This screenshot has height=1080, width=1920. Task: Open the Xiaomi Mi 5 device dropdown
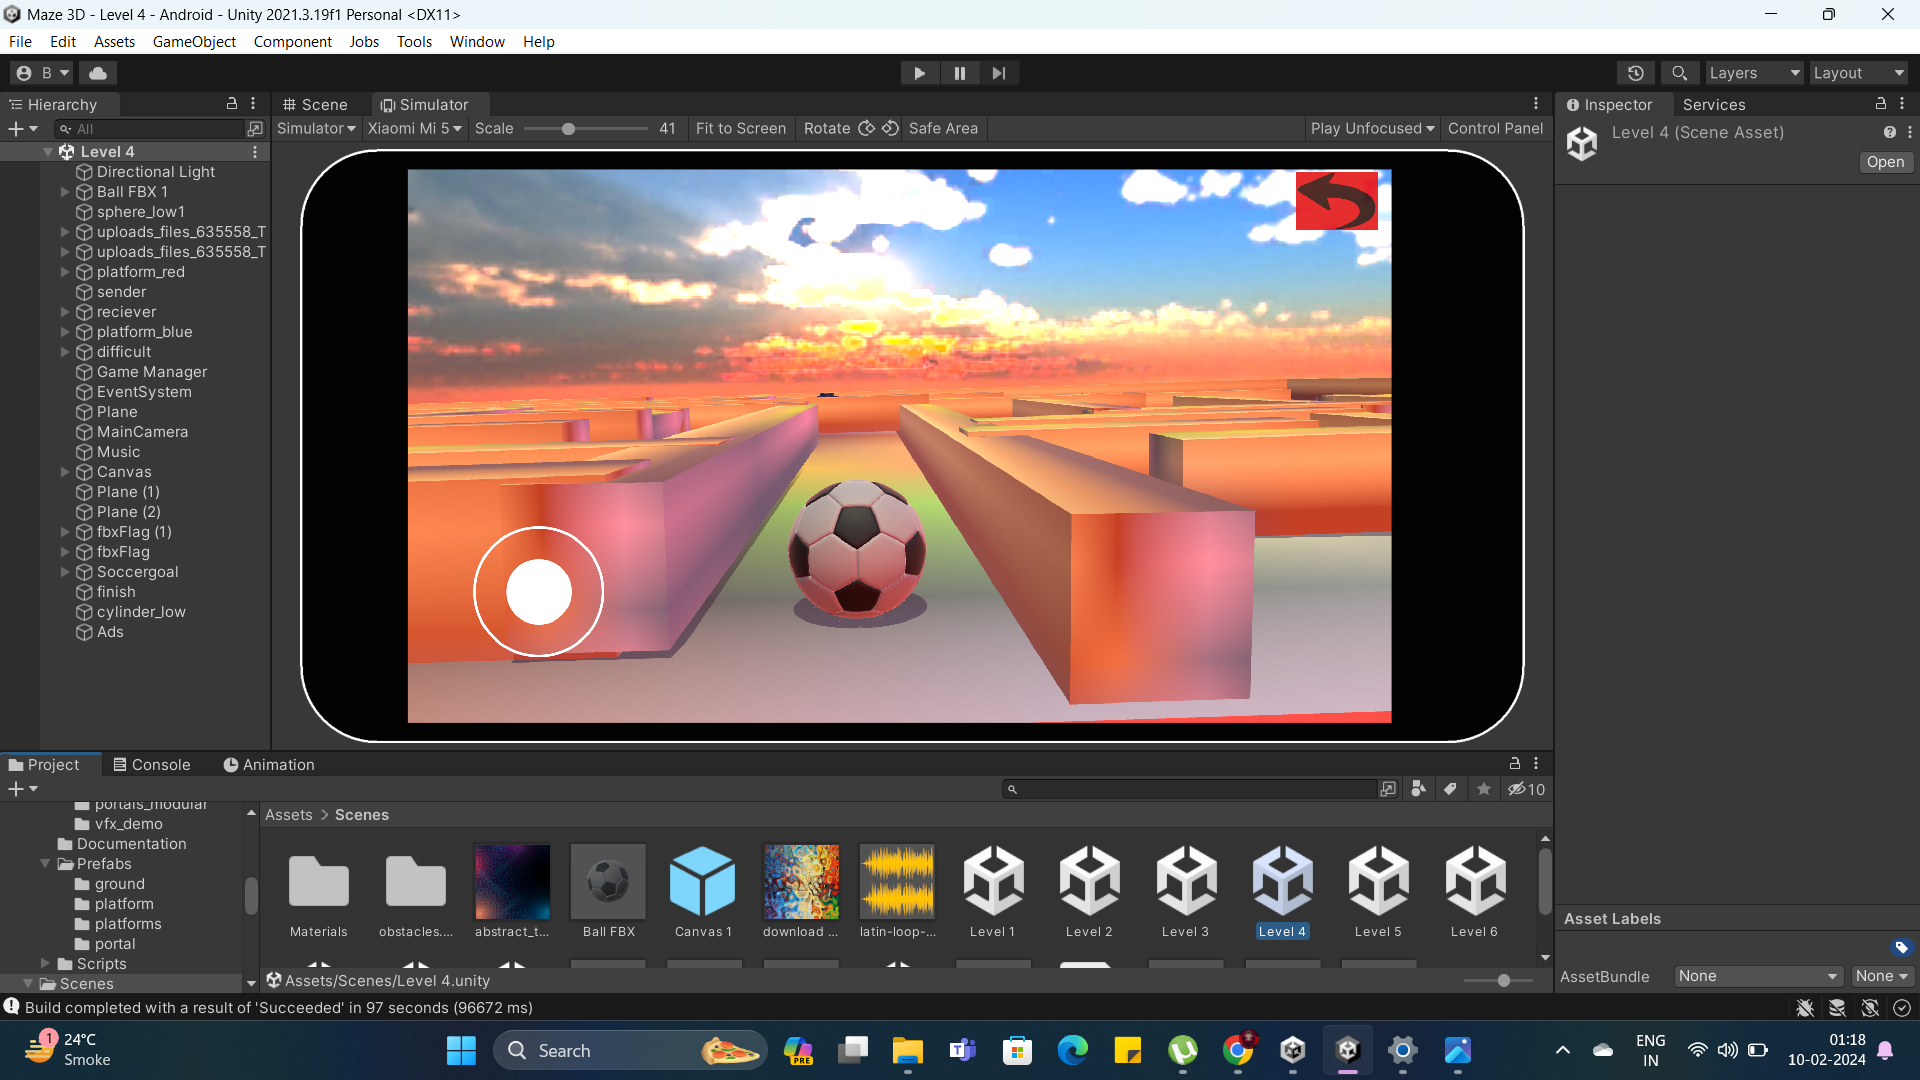(414, 128)
